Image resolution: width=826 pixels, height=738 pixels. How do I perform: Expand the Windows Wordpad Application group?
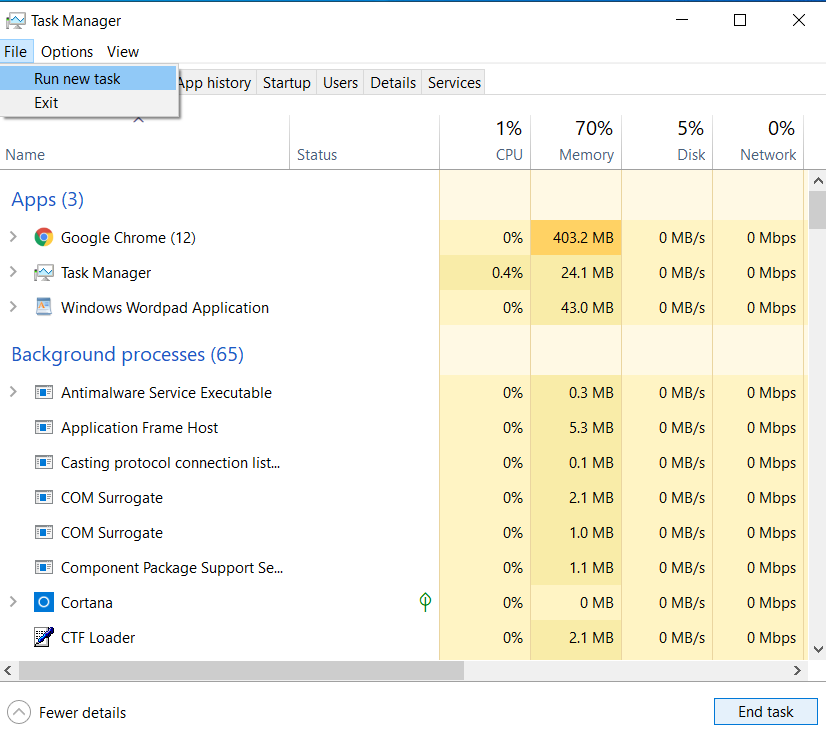(x=13, y=307)
